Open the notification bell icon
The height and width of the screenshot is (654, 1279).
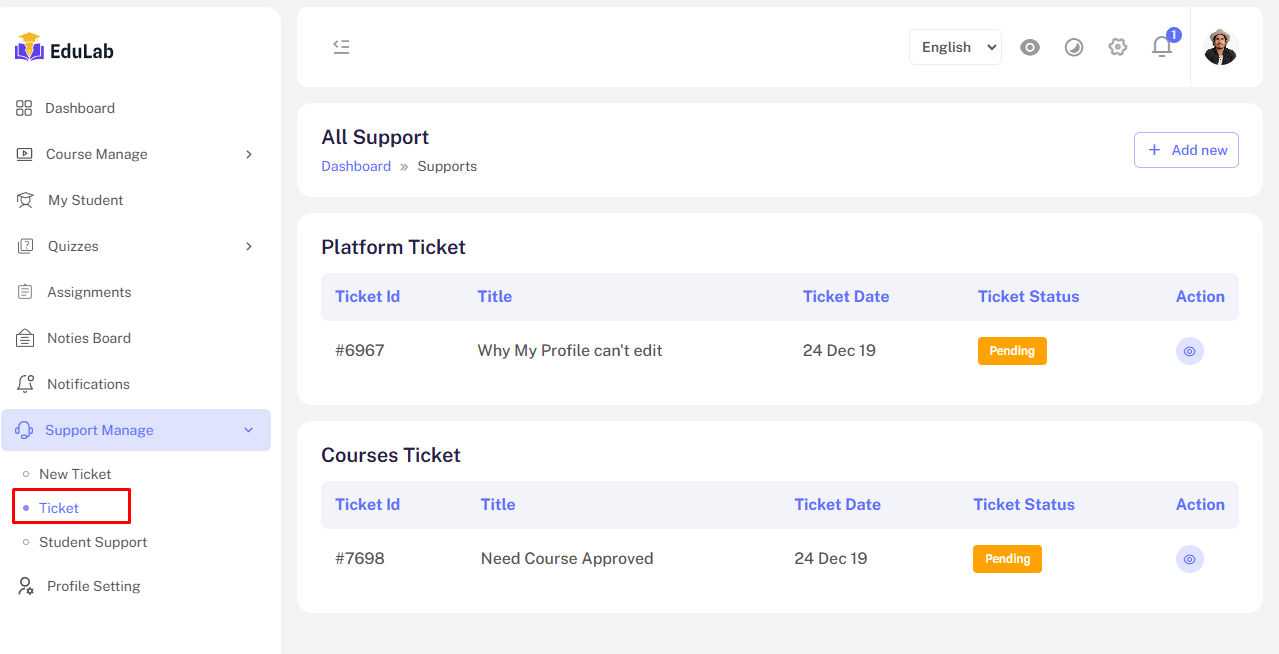tap(1161, 47)
